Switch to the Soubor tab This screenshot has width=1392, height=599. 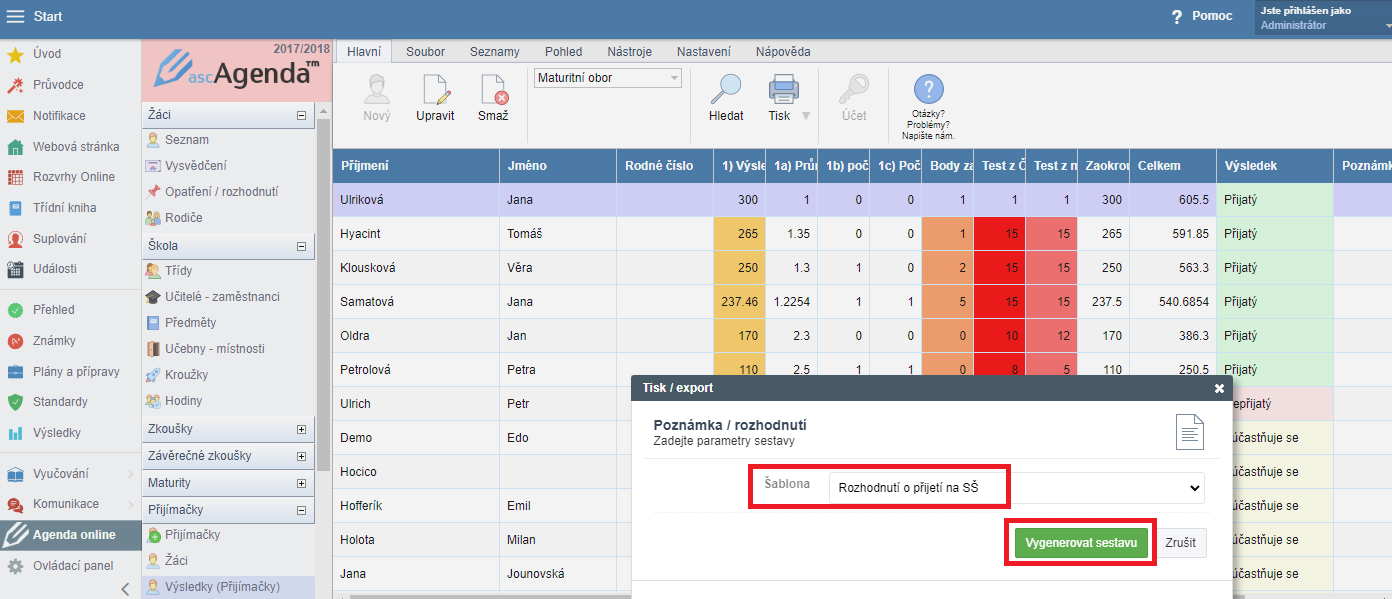coord(425,52)
